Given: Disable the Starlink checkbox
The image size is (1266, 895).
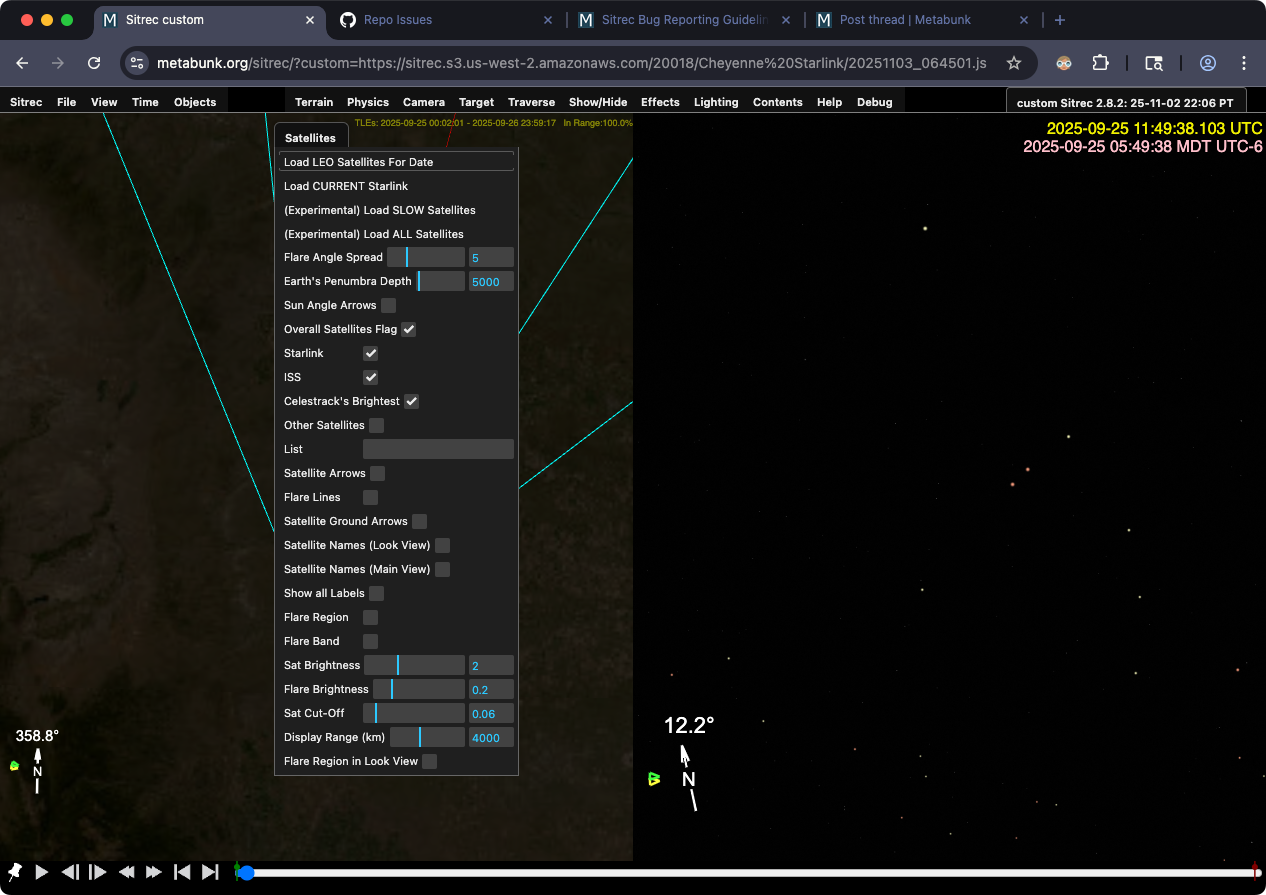Looking at the screenshot, I should point(370,353).
